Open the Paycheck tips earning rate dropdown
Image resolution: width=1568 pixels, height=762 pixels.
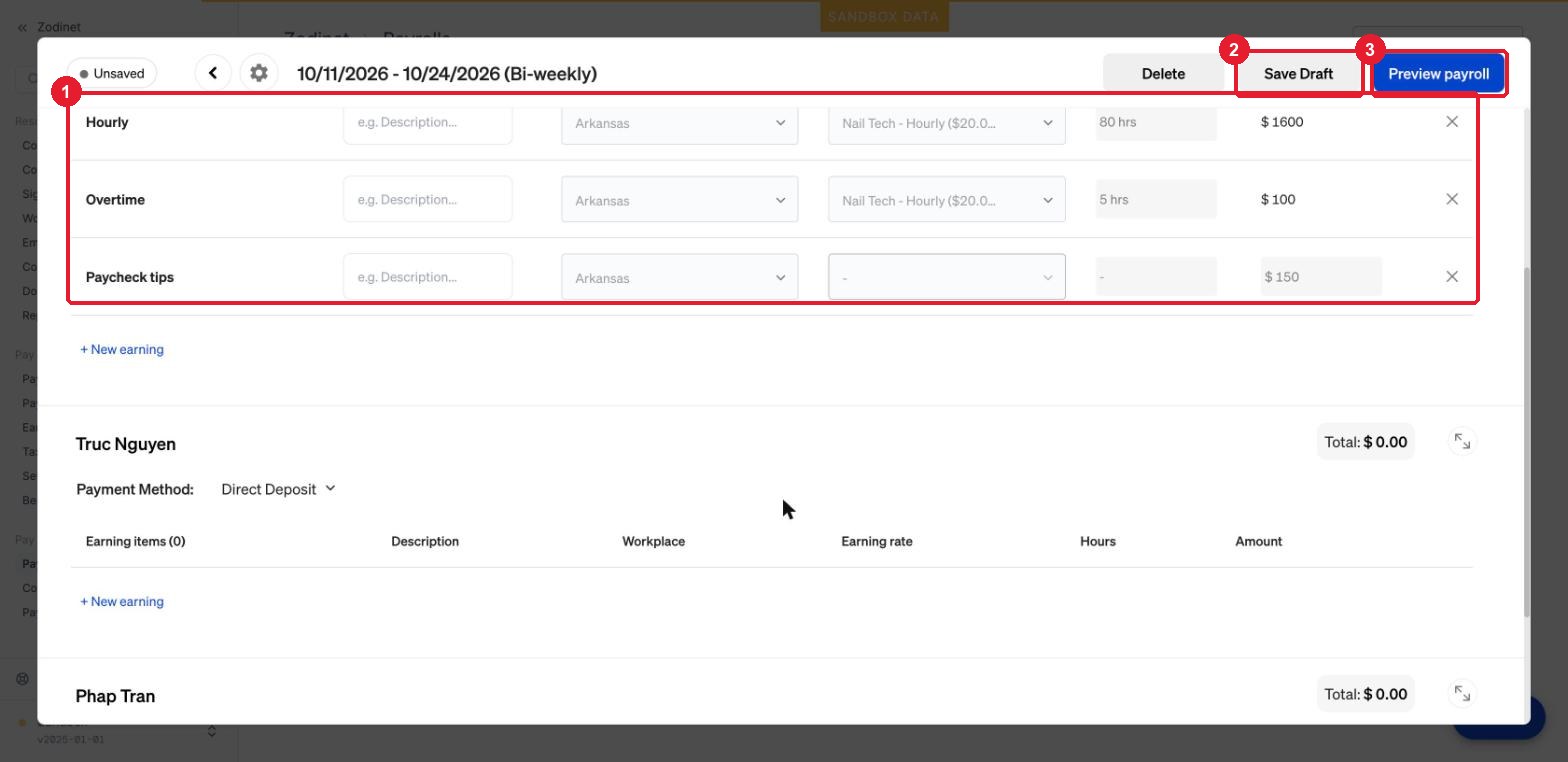(x=947, y=277)
